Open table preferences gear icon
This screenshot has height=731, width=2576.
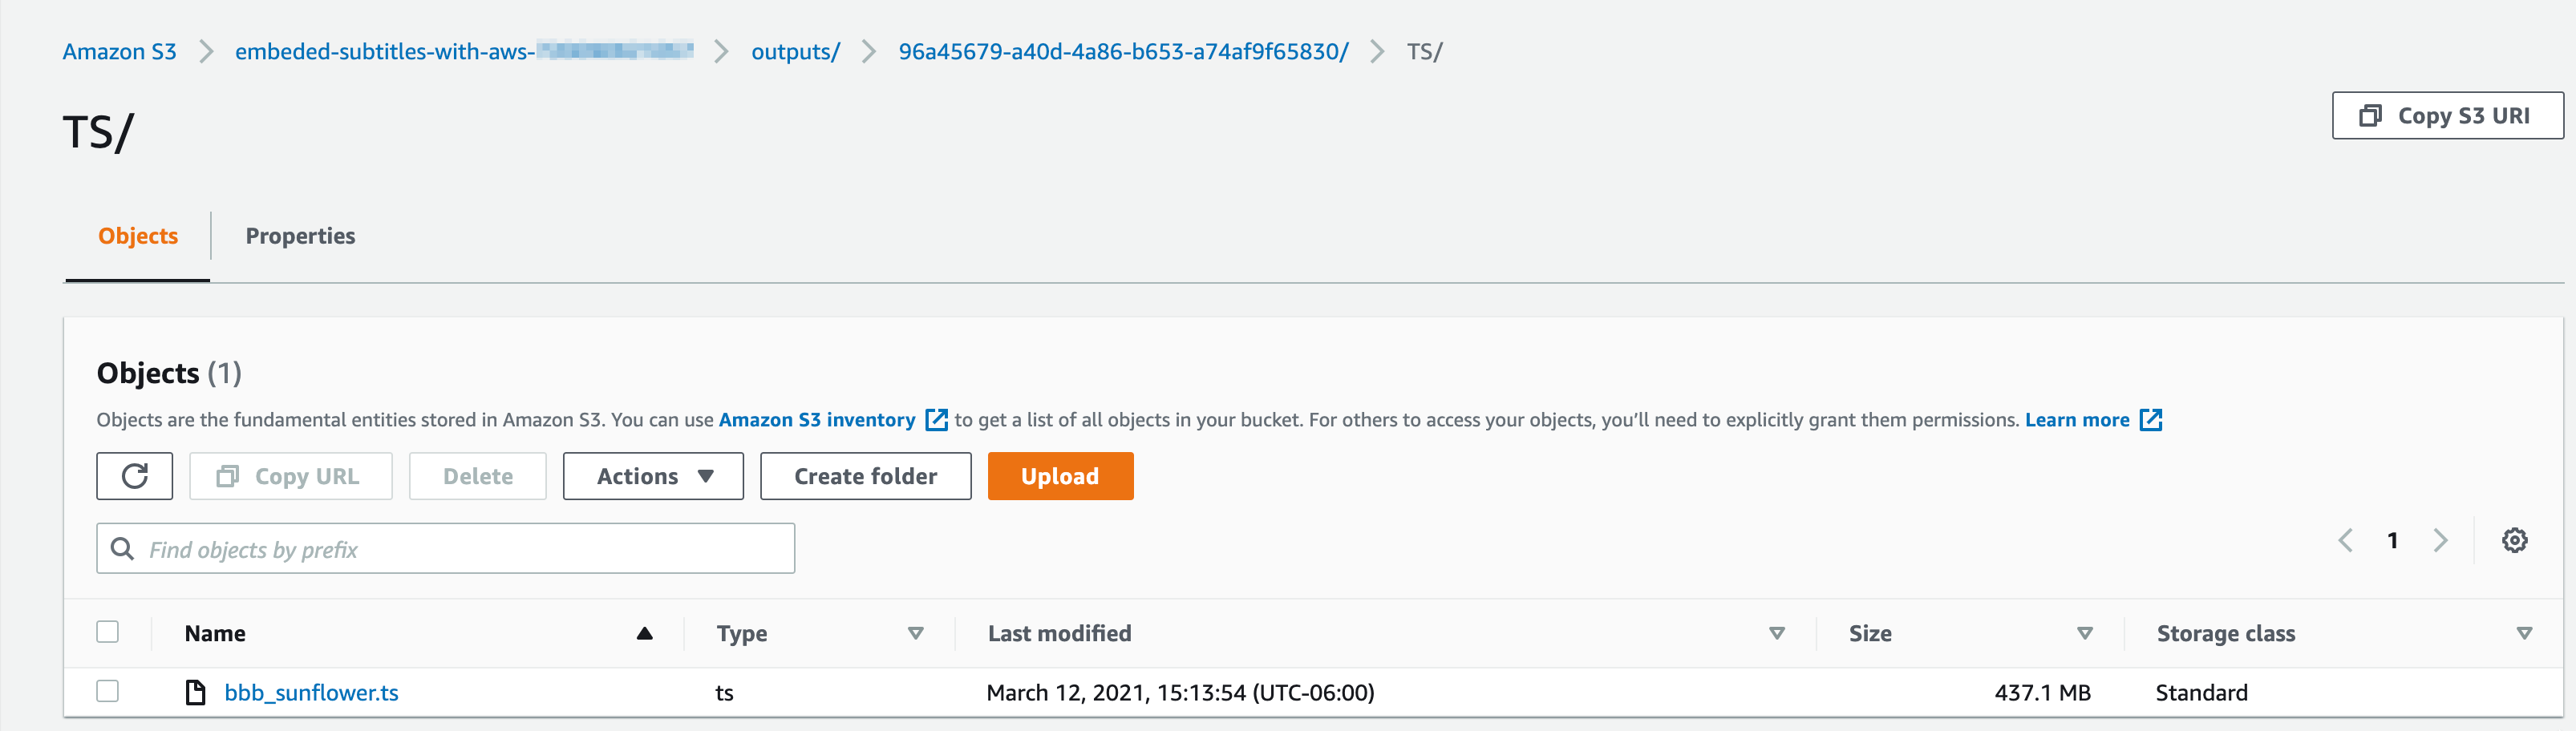[x=2514, y=541]
